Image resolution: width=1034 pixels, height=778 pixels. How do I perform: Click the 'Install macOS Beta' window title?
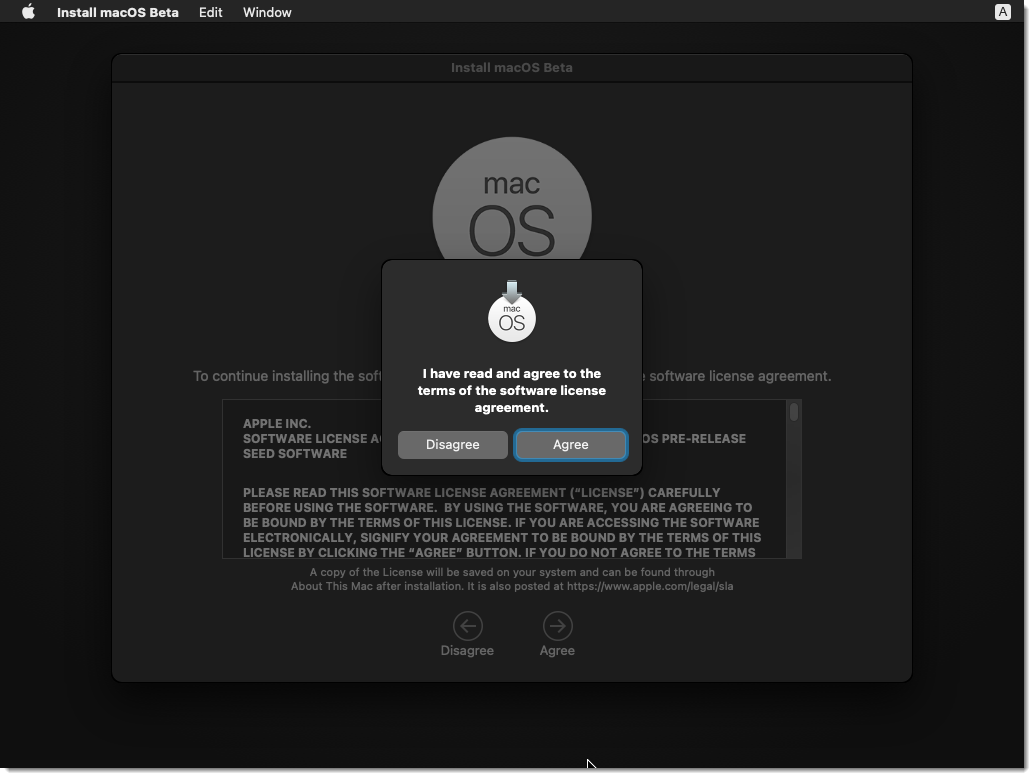point(512,67)
